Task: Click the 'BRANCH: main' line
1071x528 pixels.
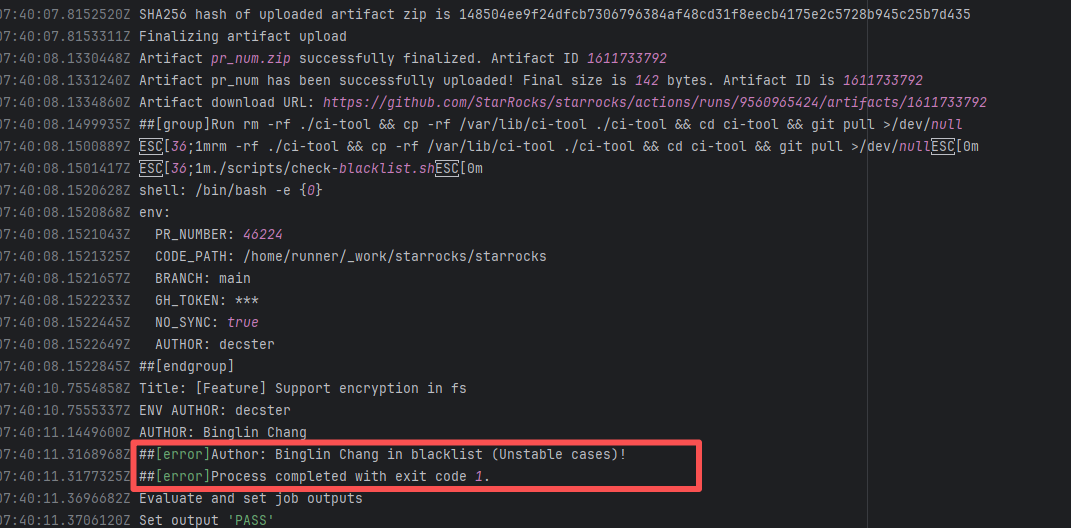Action: click(x=203, y=278)
